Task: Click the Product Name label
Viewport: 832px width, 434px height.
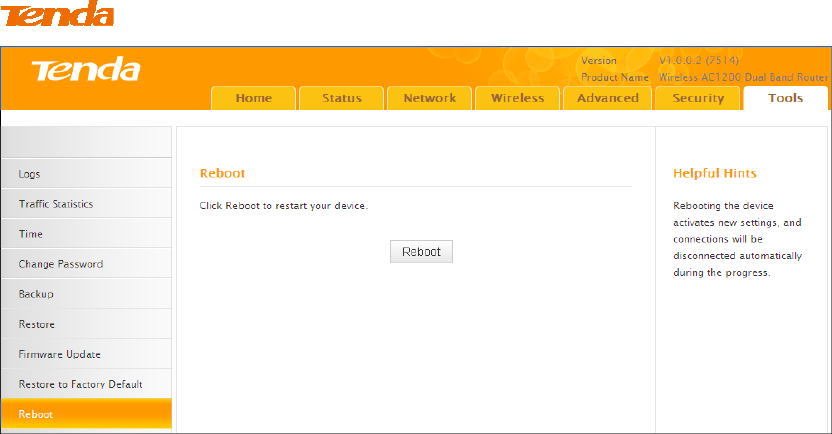Action: (615, 77)
